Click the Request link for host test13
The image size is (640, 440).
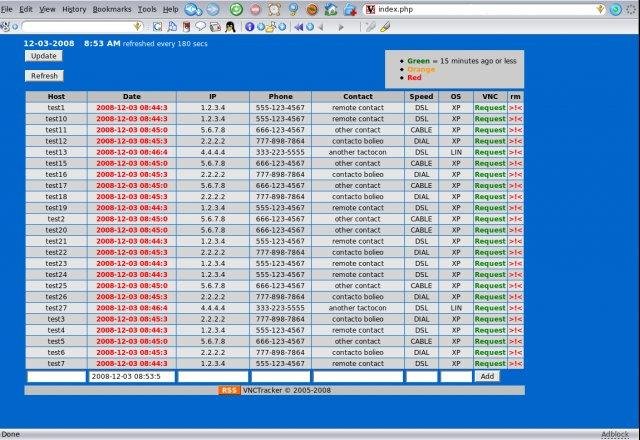490,152
